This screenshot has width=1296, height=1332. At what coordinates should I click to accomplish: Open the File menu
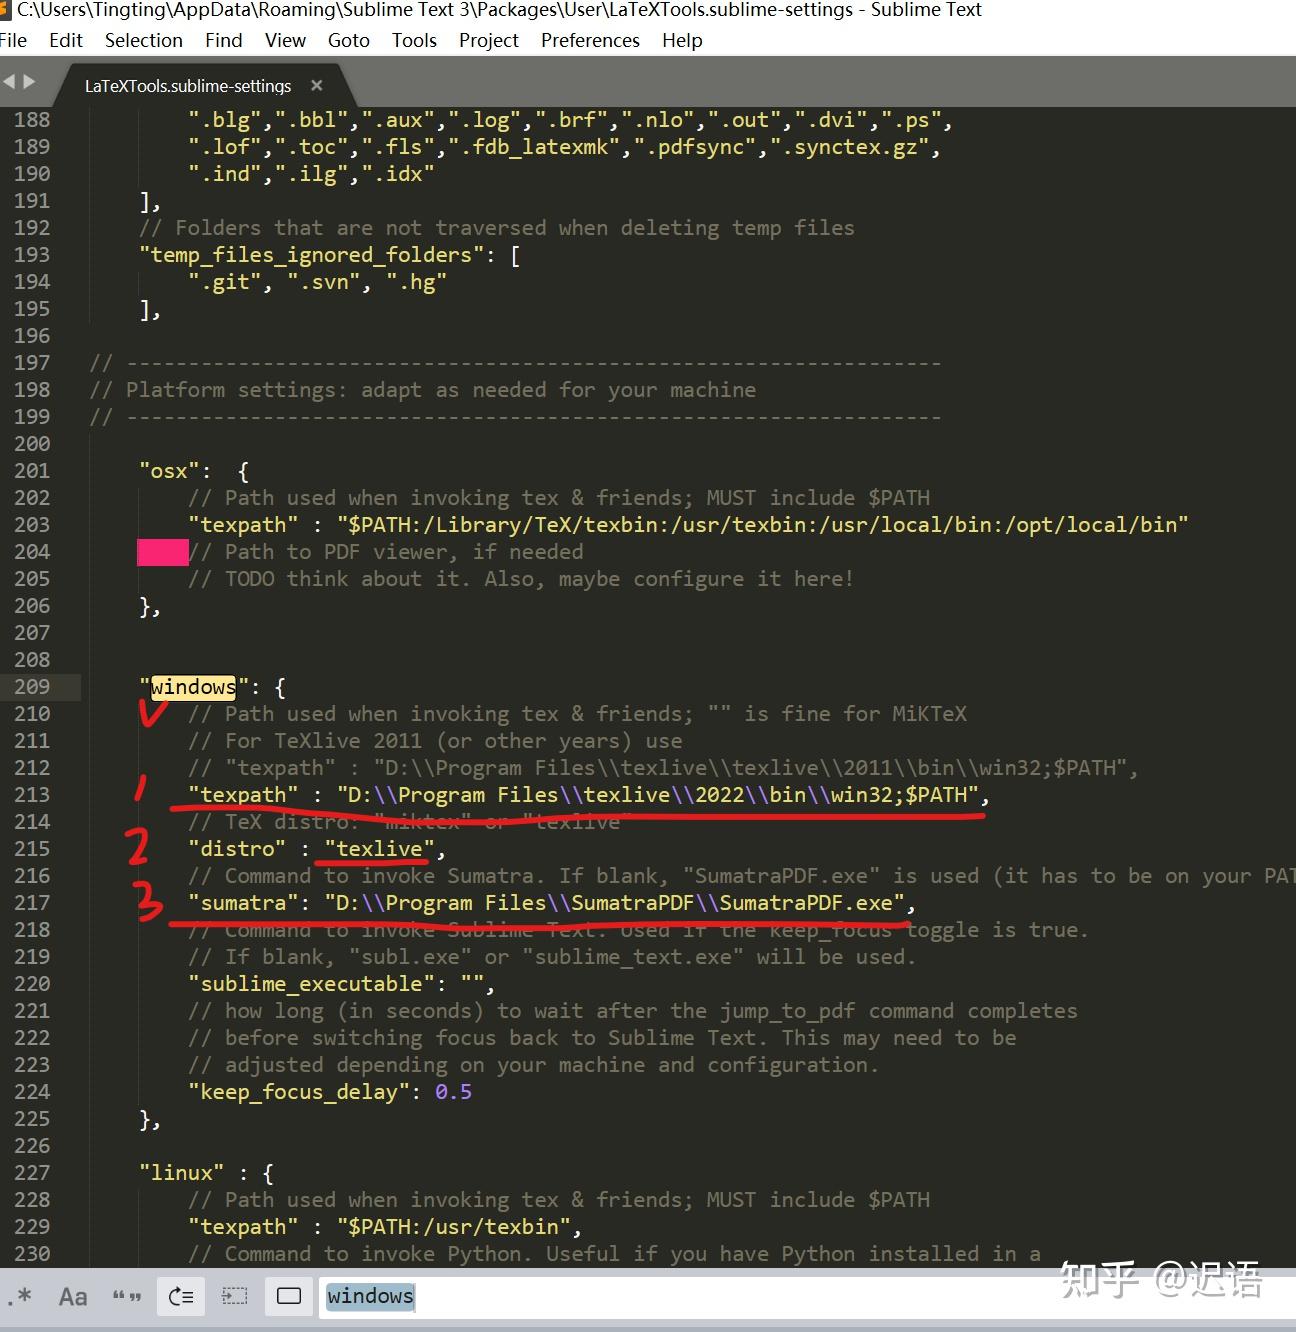pyautogui.click(x=13, y=40)
